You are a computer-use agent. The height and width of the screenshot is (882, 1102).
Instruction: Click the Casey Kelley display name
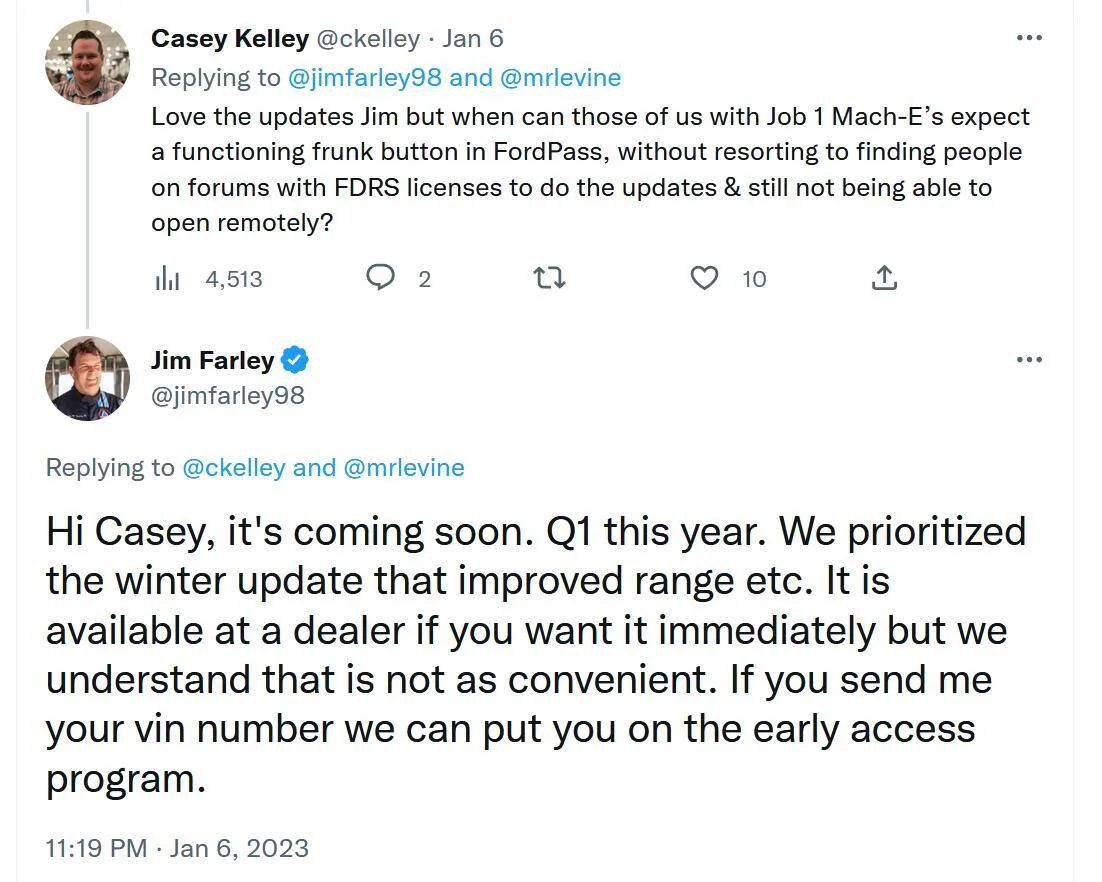(230, 39)
